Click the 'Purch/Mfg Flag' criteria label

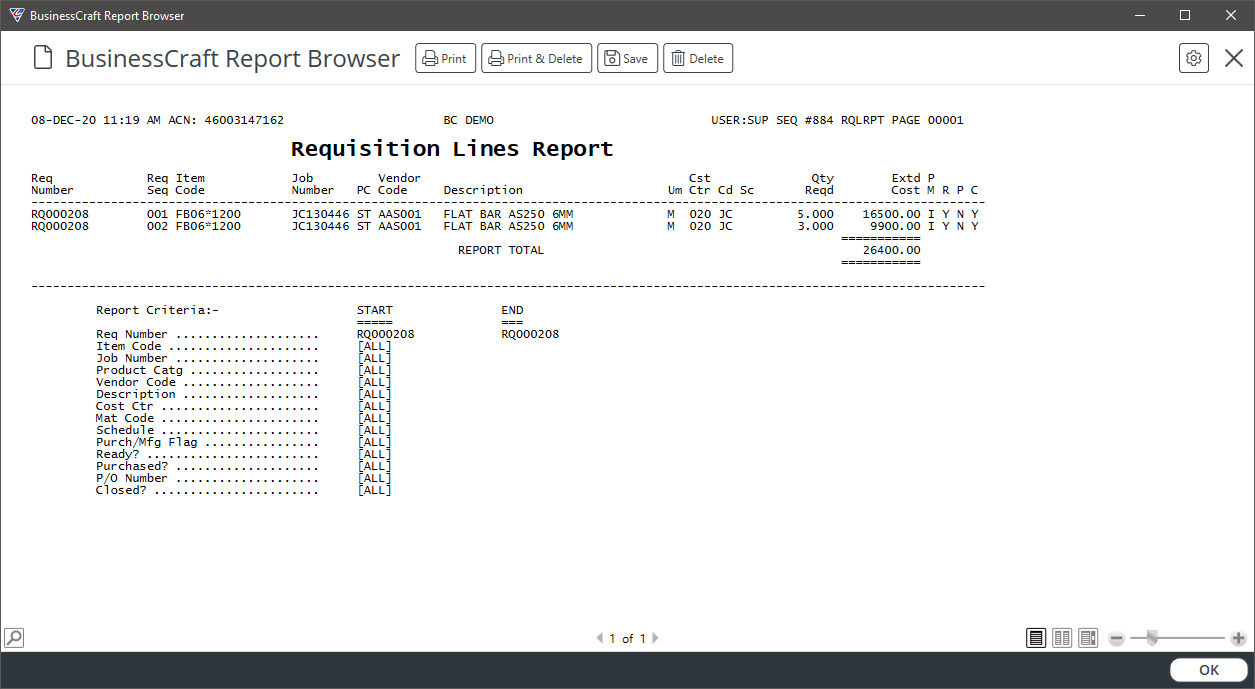click(146, 442)
